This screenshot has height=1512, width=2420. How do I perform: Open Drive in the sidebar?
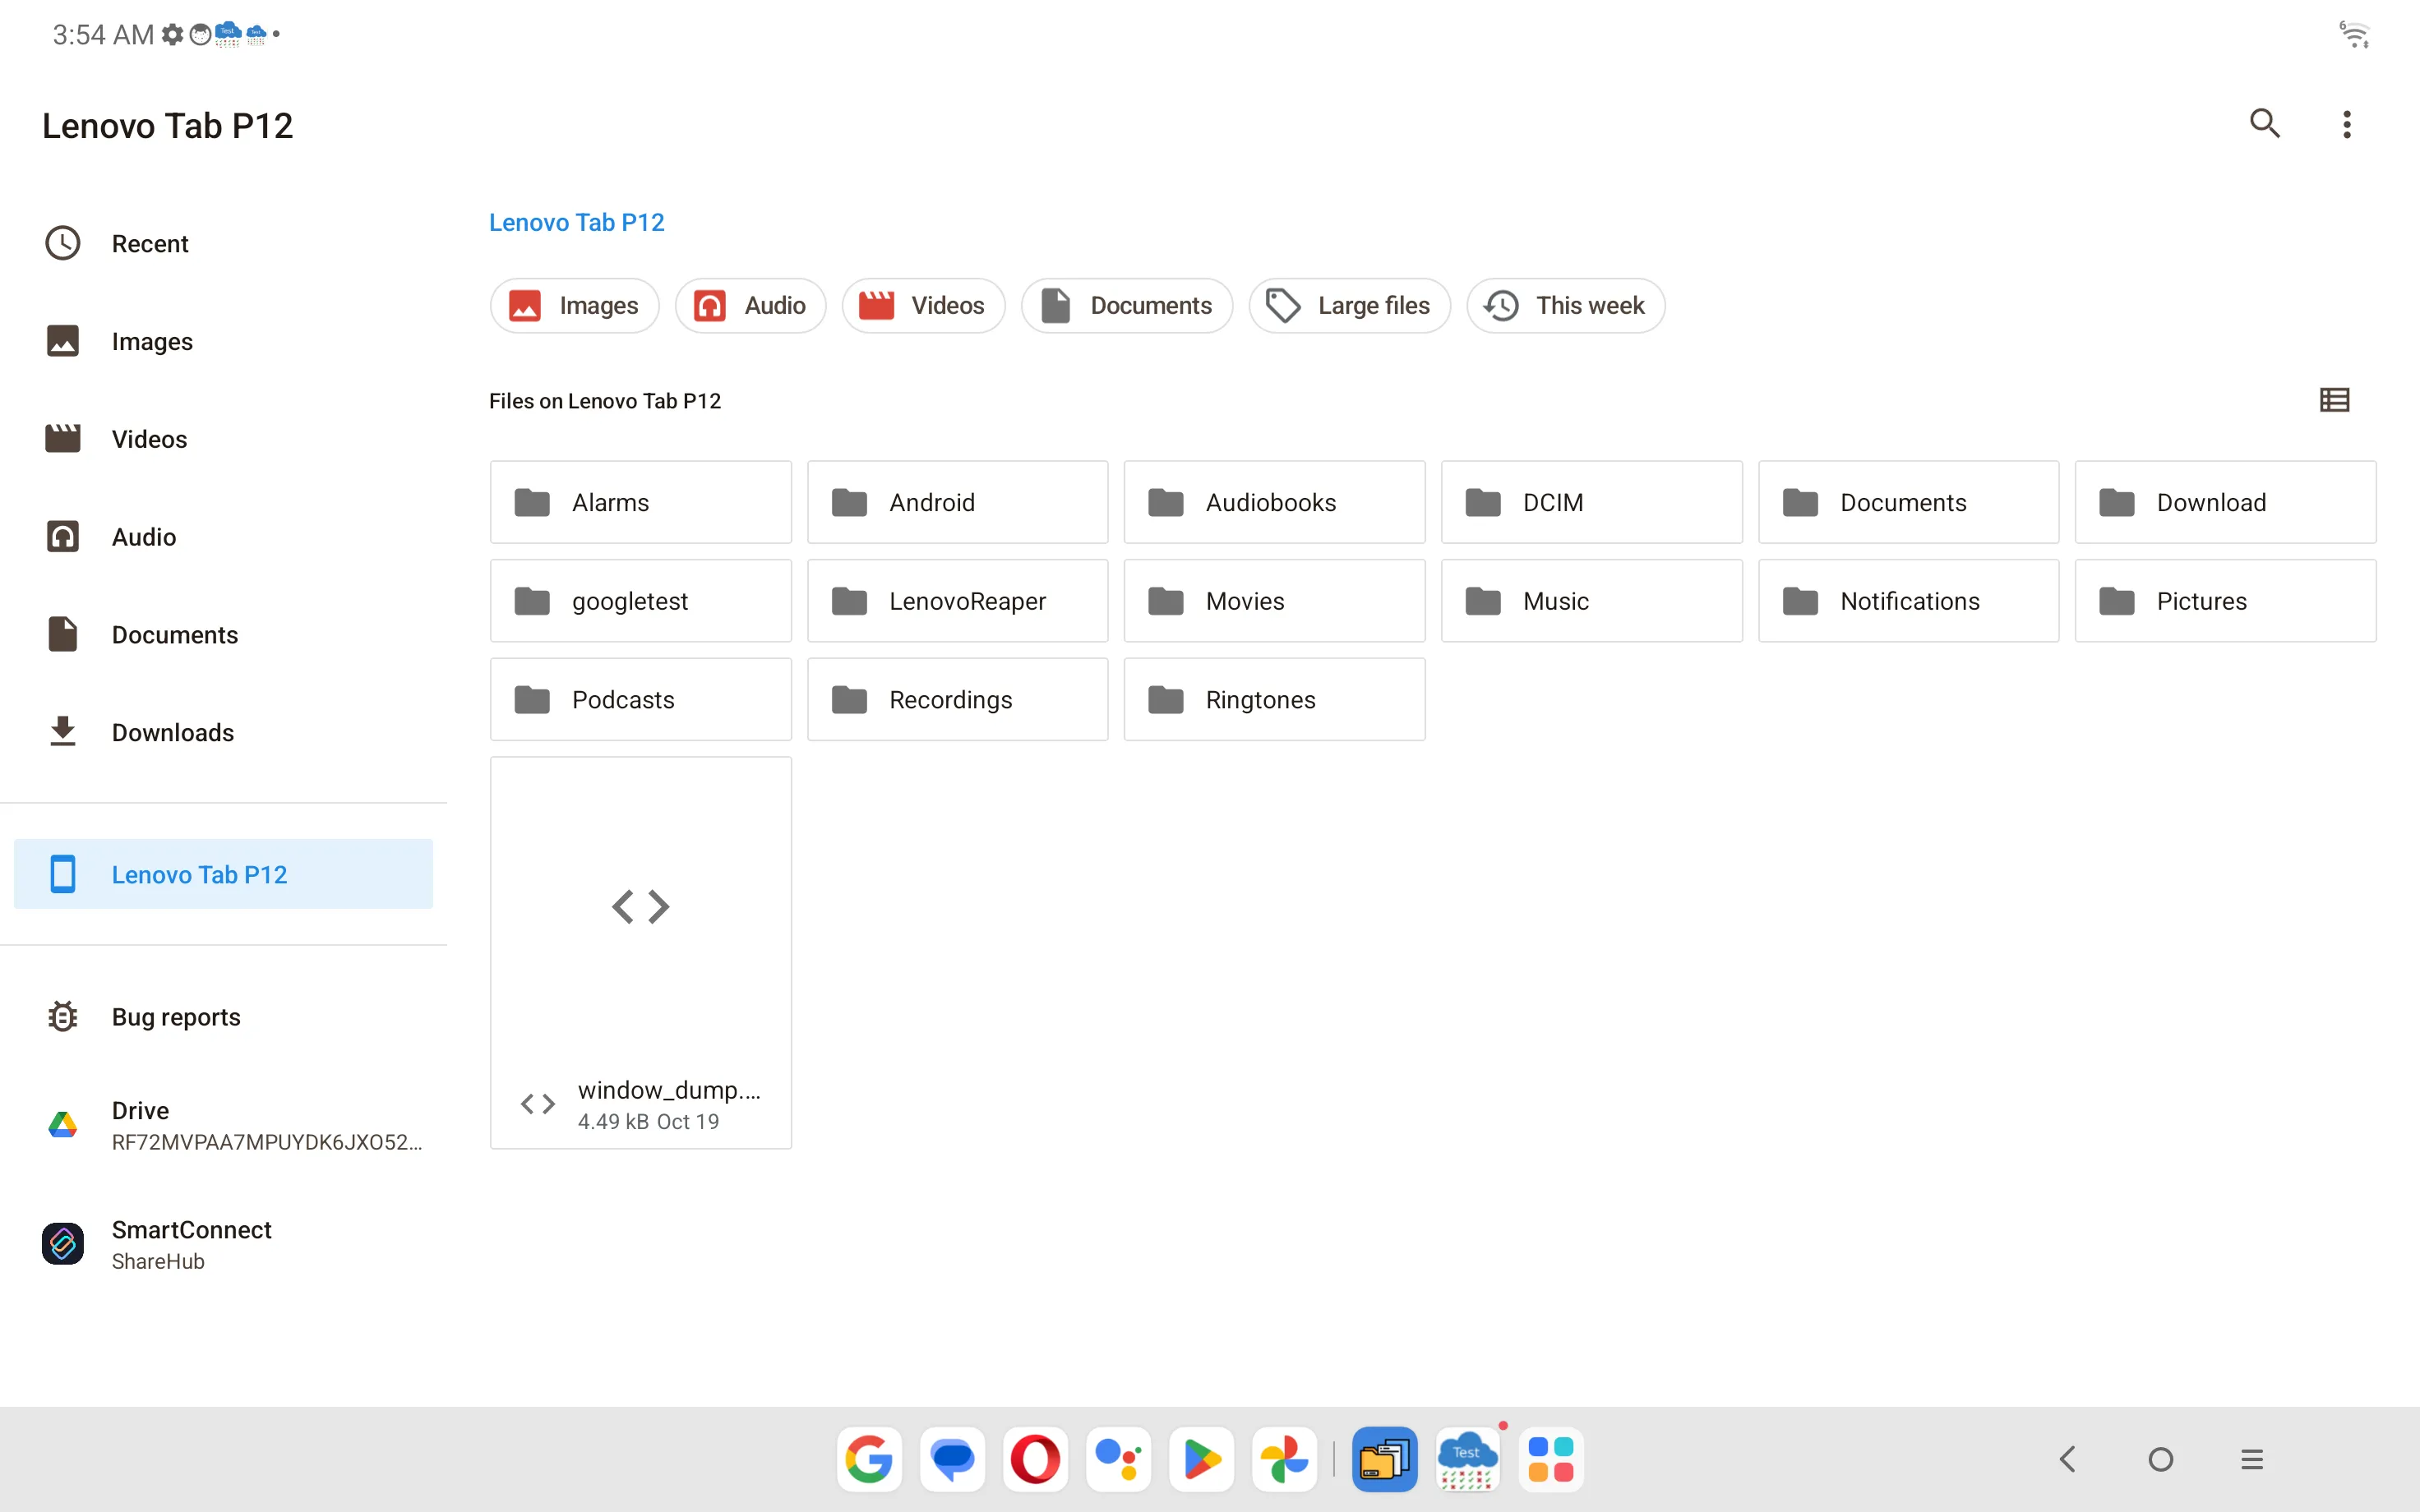pos(223,1125)
